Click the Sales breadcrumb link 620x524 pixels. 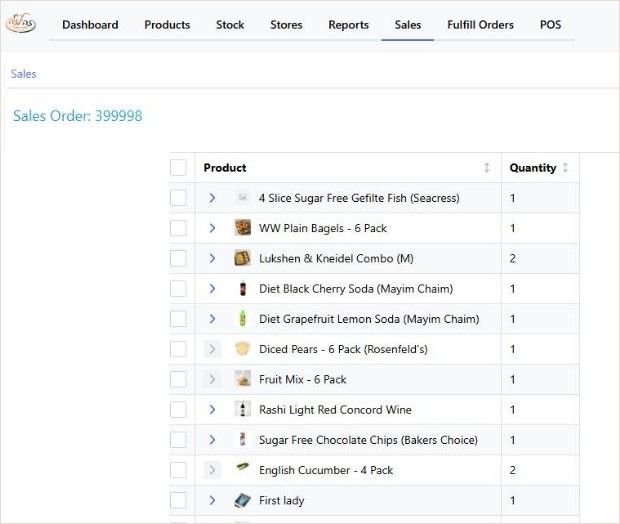tap(23, 74)
